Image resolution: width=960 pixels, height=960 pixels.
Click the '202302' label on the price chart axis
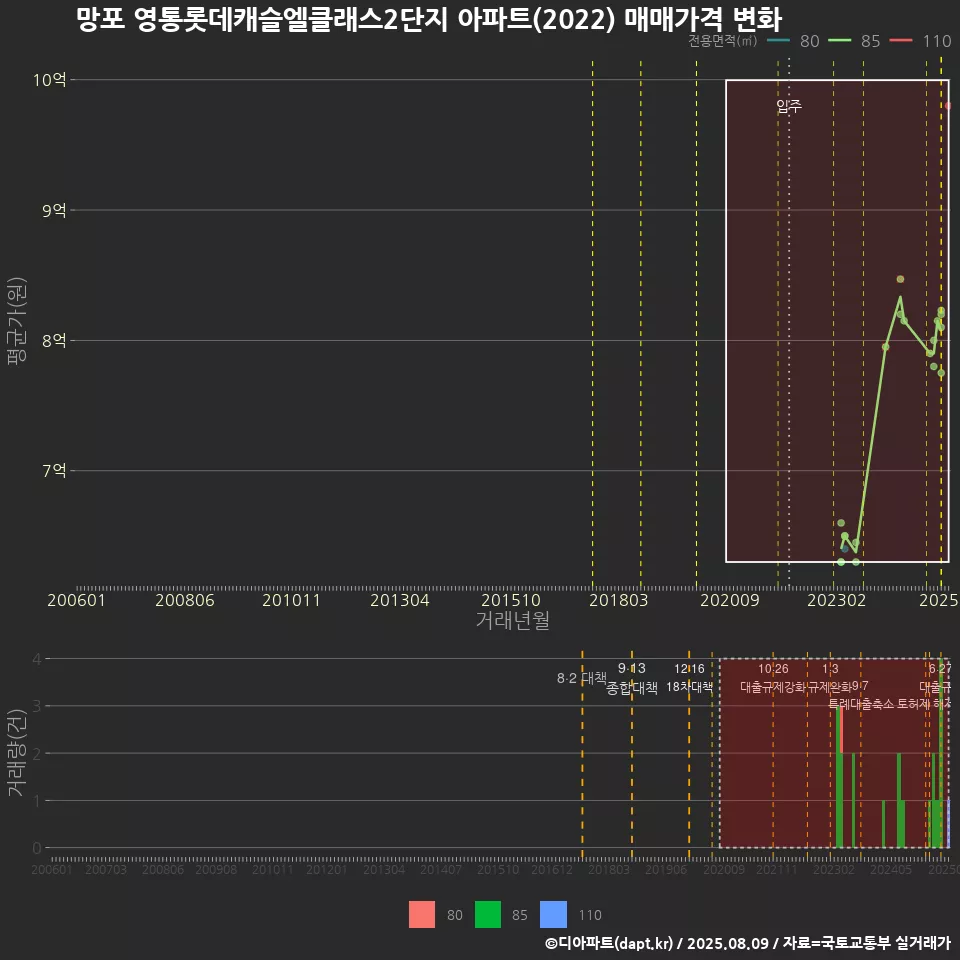(x=836, y=600)
